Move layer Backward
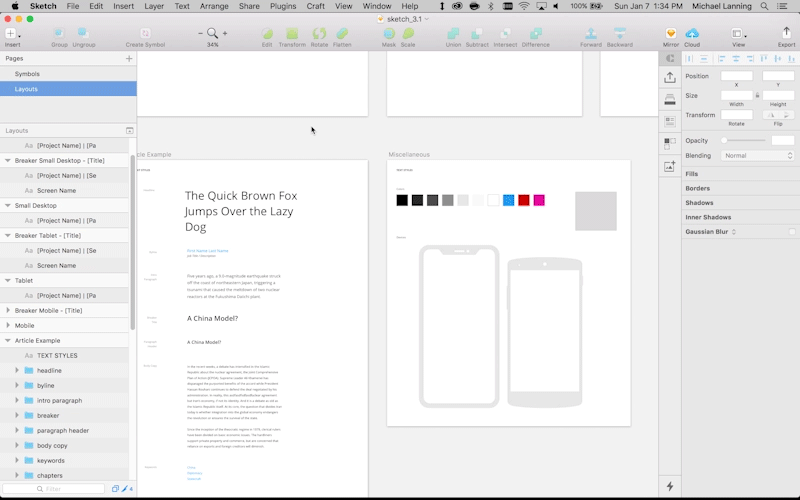The width and height of the screenshot is (800, 500). click(x=619, y=34)
